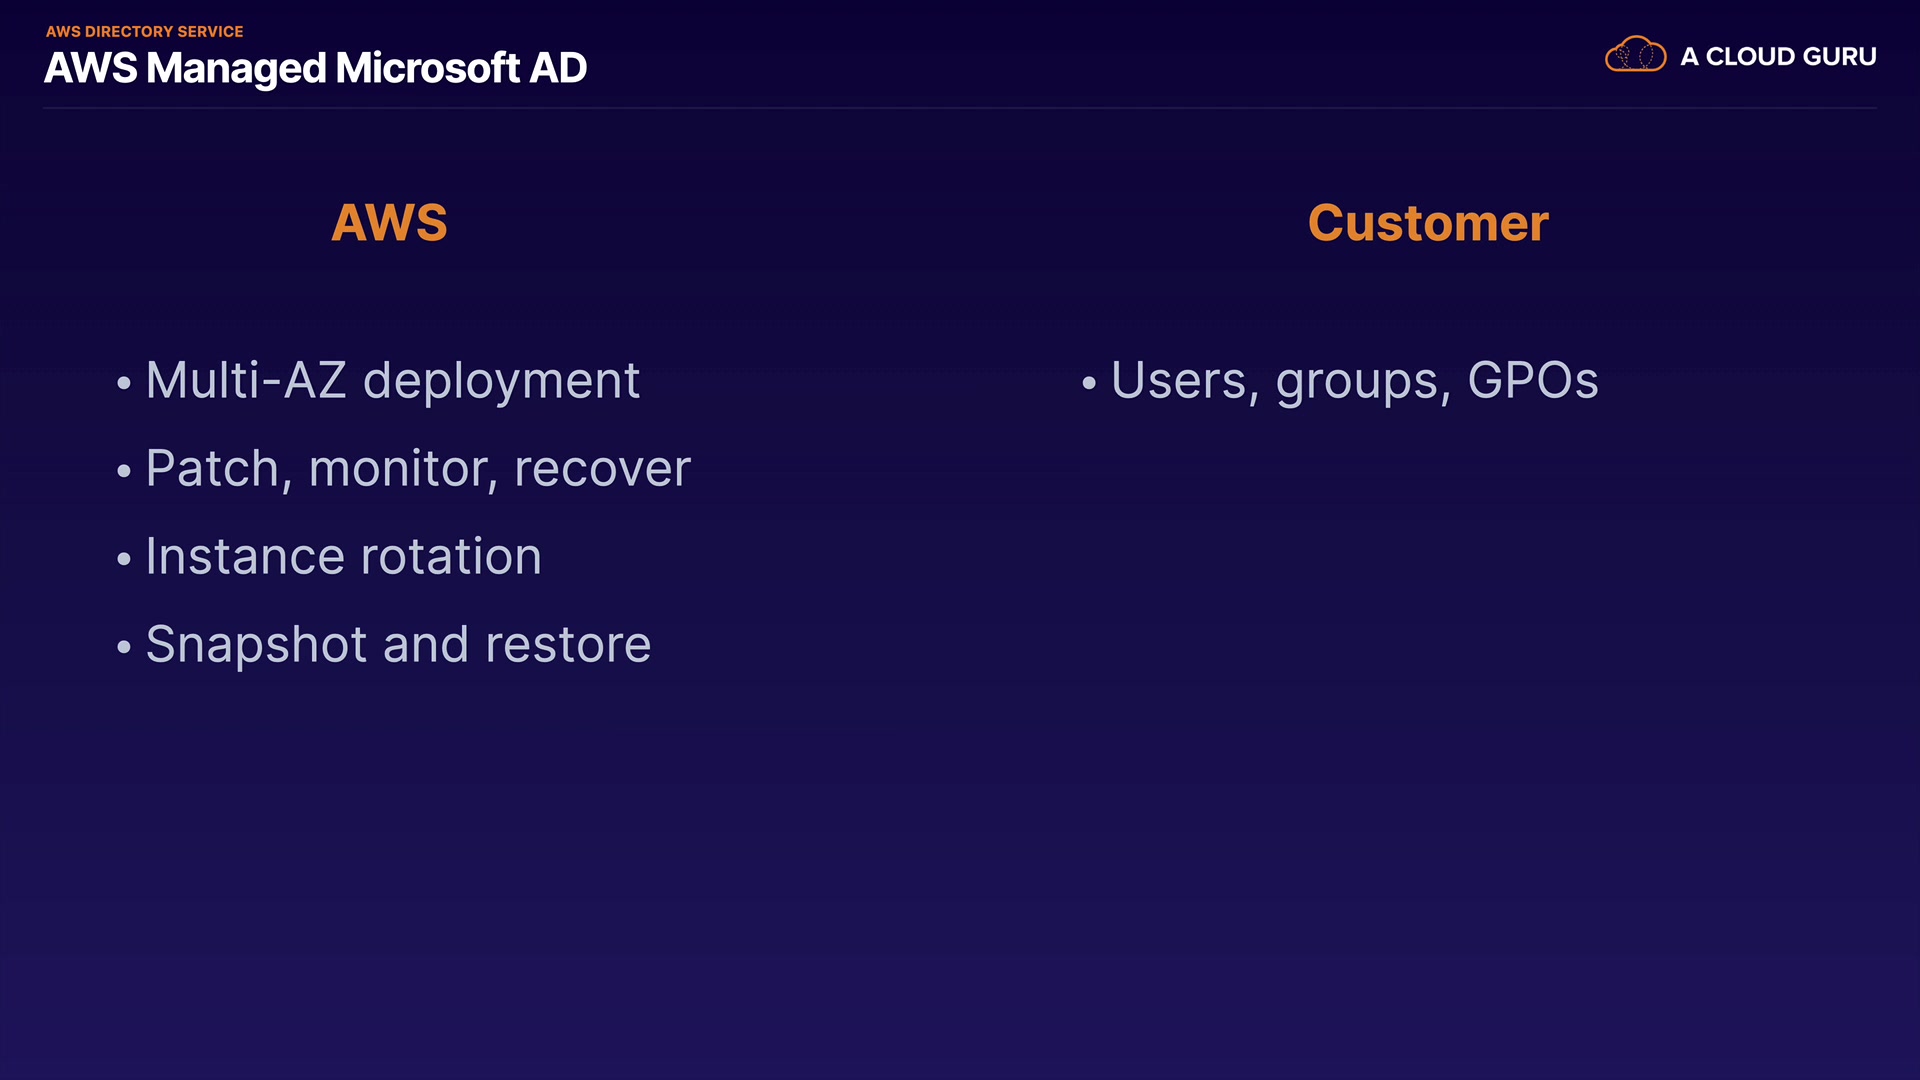This screenshot has width=1920, height=1080.
Task: Click the "AWS DIRECTORY SERVICE" orange label
Action: [x=145, y=32]
